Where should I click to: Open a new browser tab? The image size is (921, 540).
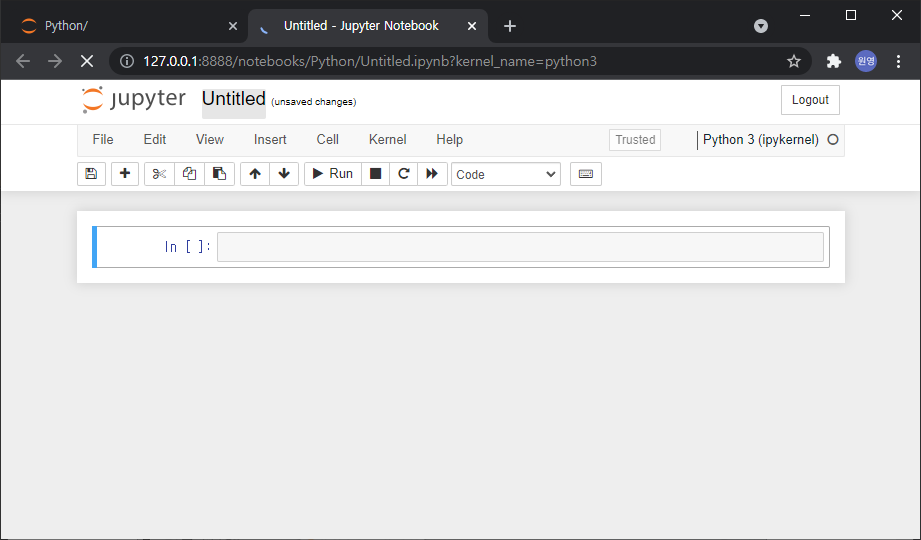click(510, 26)
